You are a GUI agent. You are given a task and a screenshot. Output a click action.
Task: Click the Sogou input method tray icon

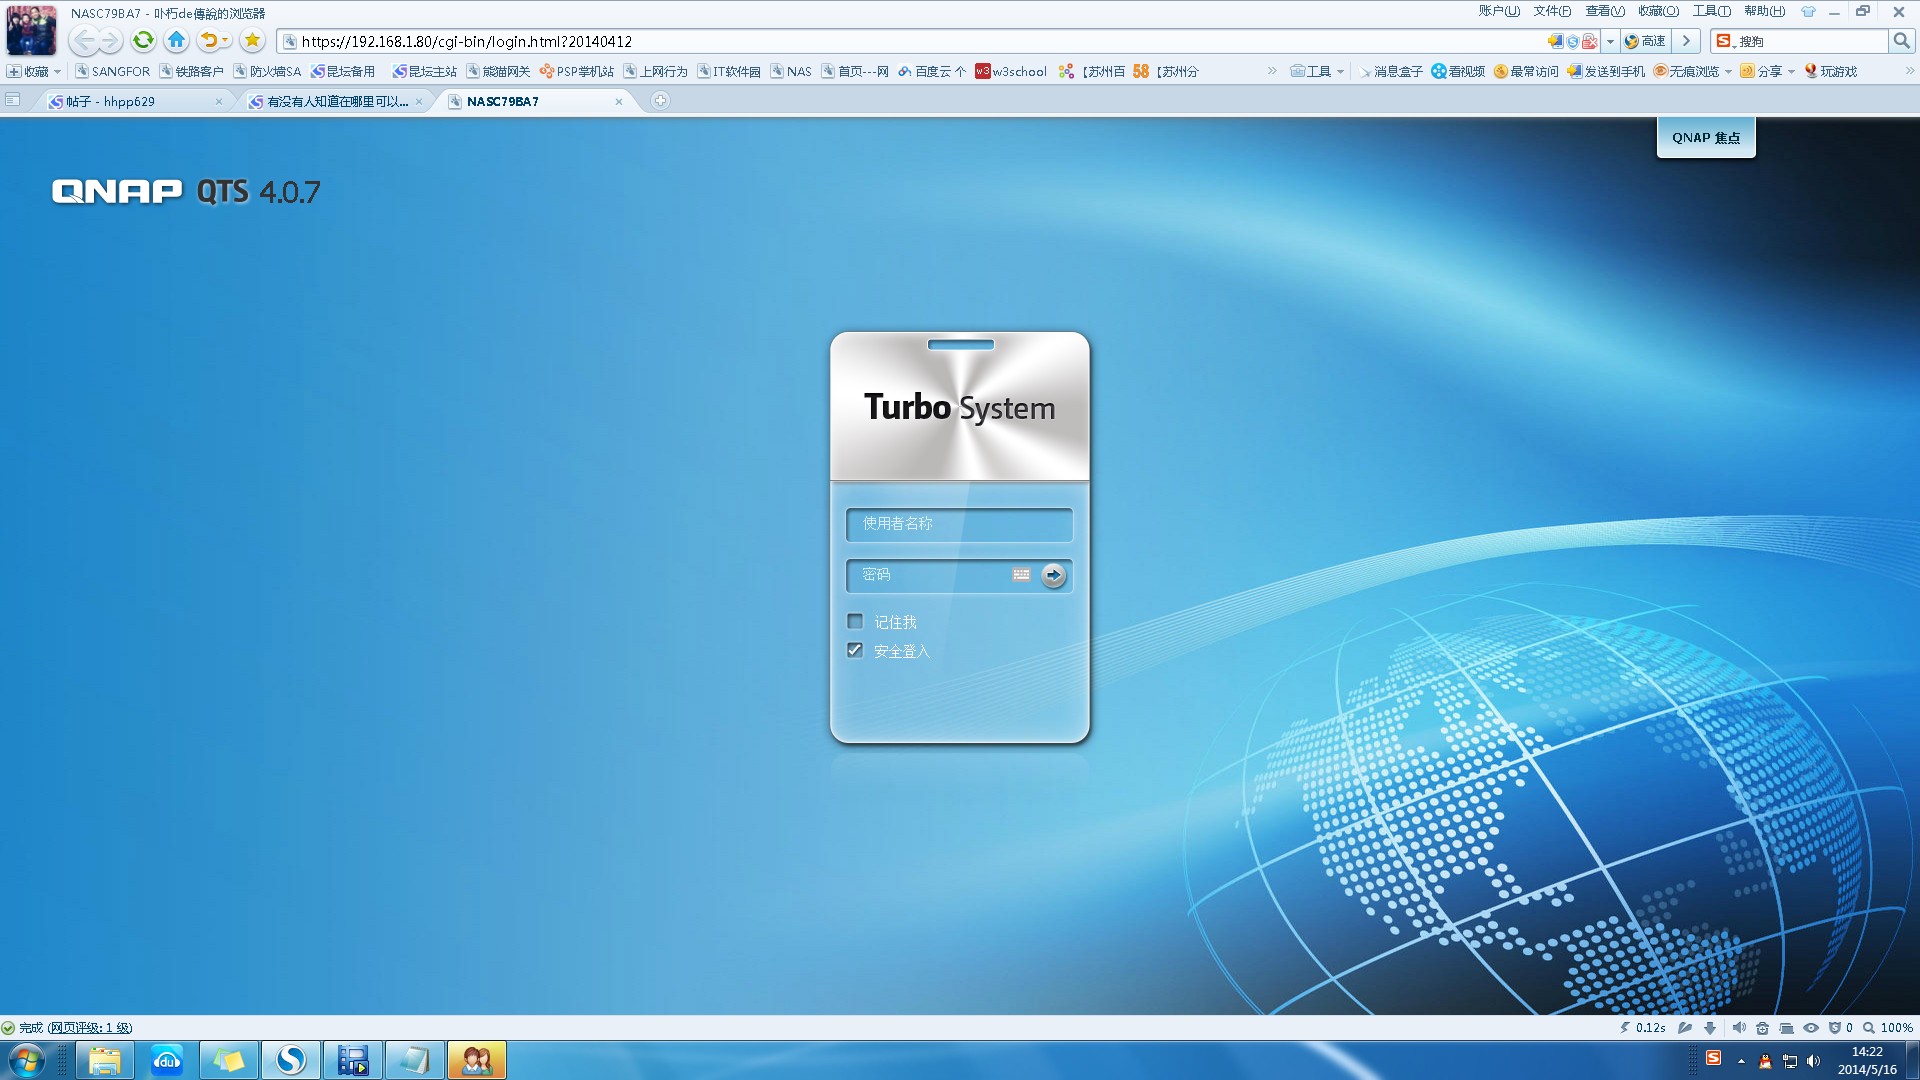pos(1713,1058)
